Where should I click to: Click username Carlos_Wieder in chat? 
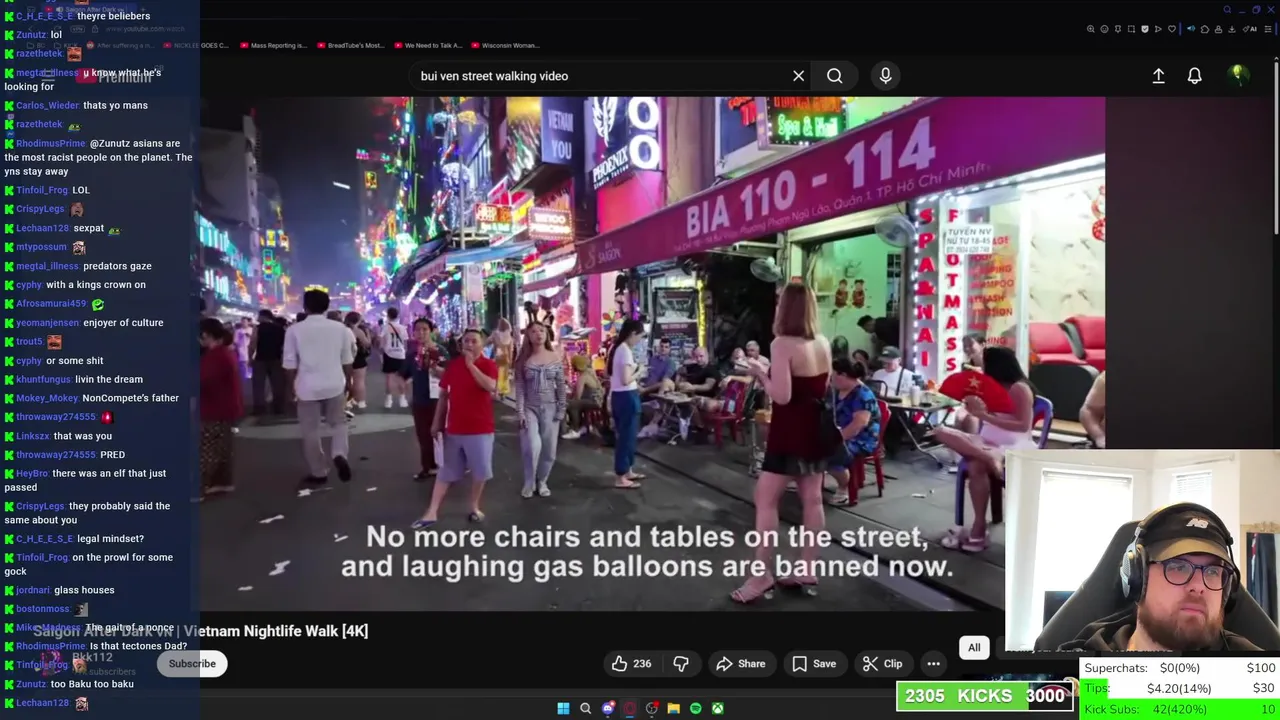(47, 105)
